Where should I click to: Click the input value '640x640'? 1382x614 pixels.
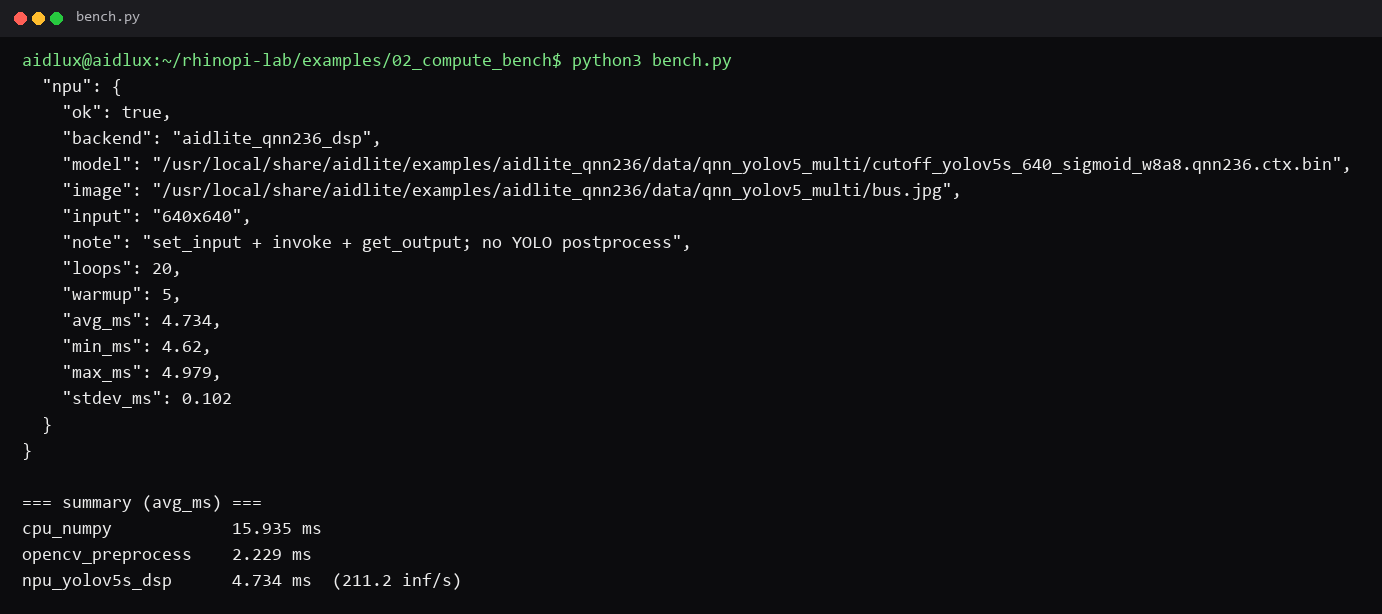point(202,217)
